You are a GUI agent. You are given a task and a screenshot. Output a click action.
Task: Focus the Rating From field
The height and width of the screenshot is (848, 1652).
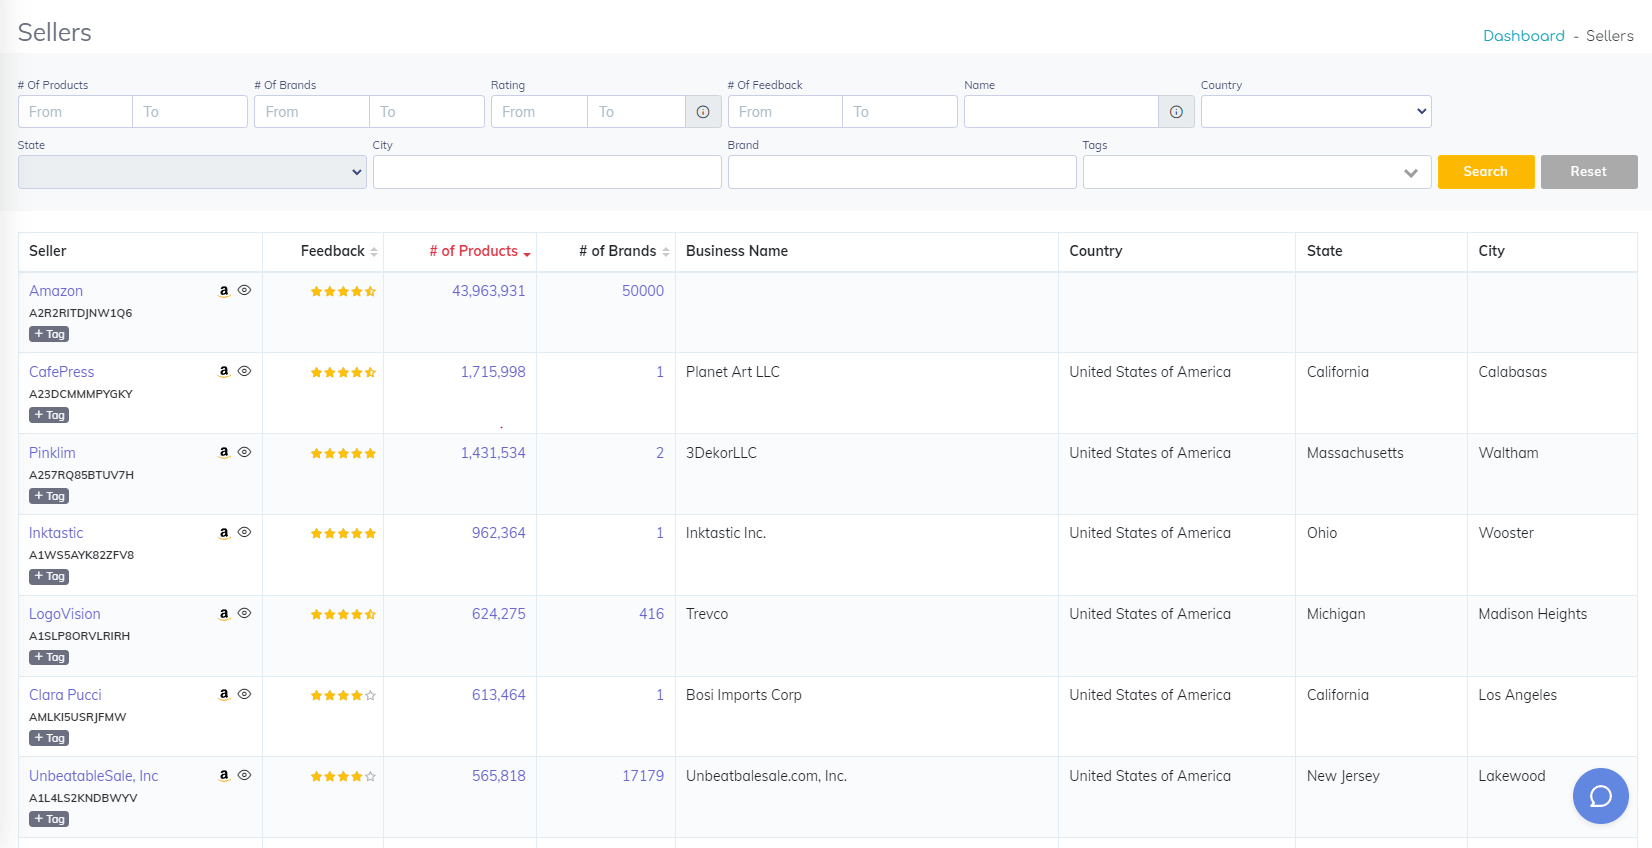pos(539,112)
